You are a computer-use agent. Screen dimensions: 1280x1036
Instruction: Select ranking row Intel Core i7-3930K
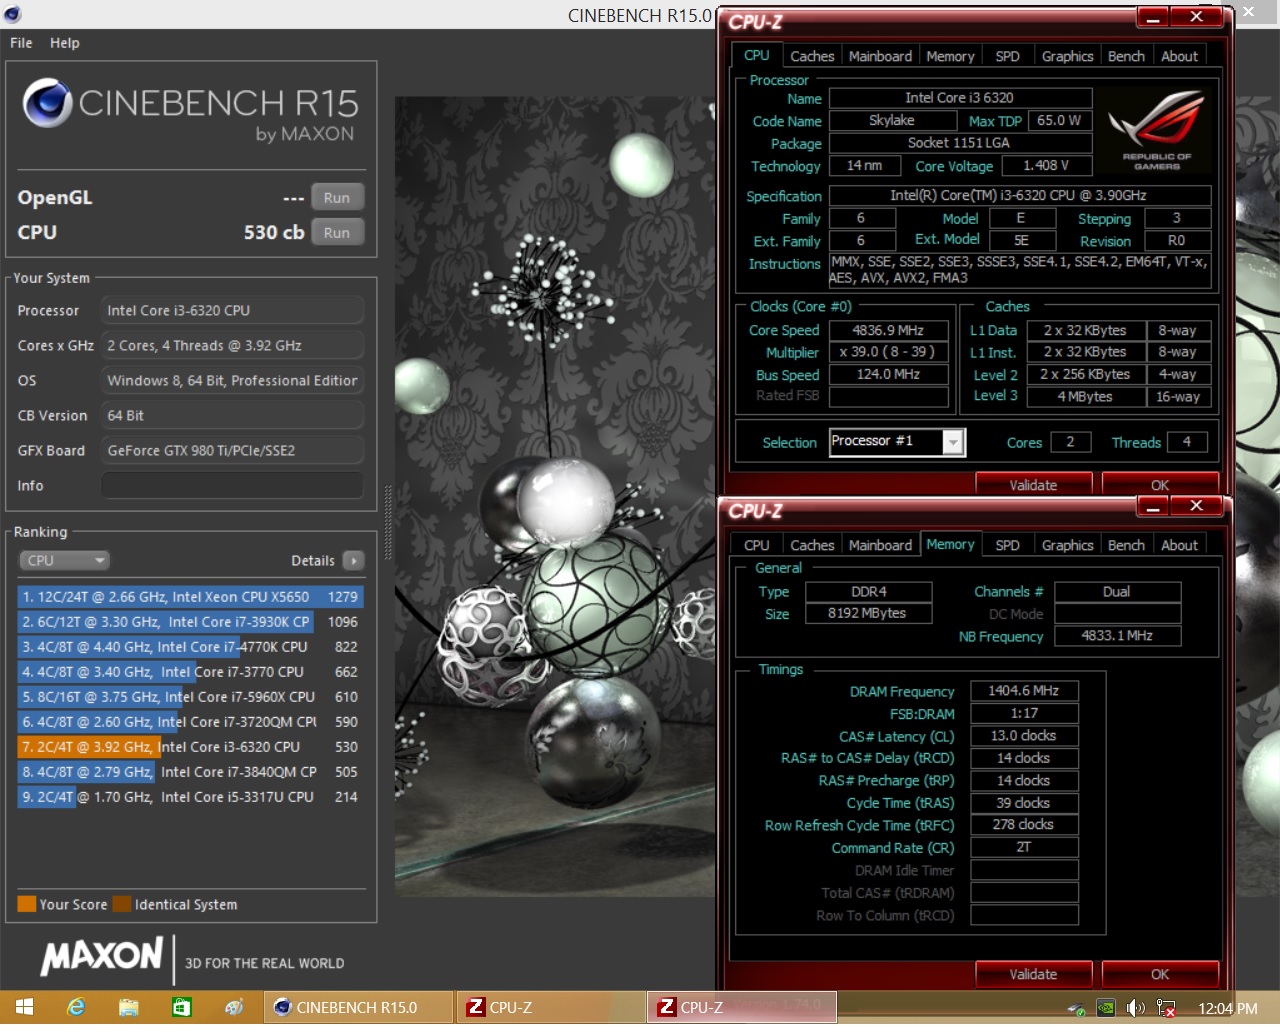190,622
